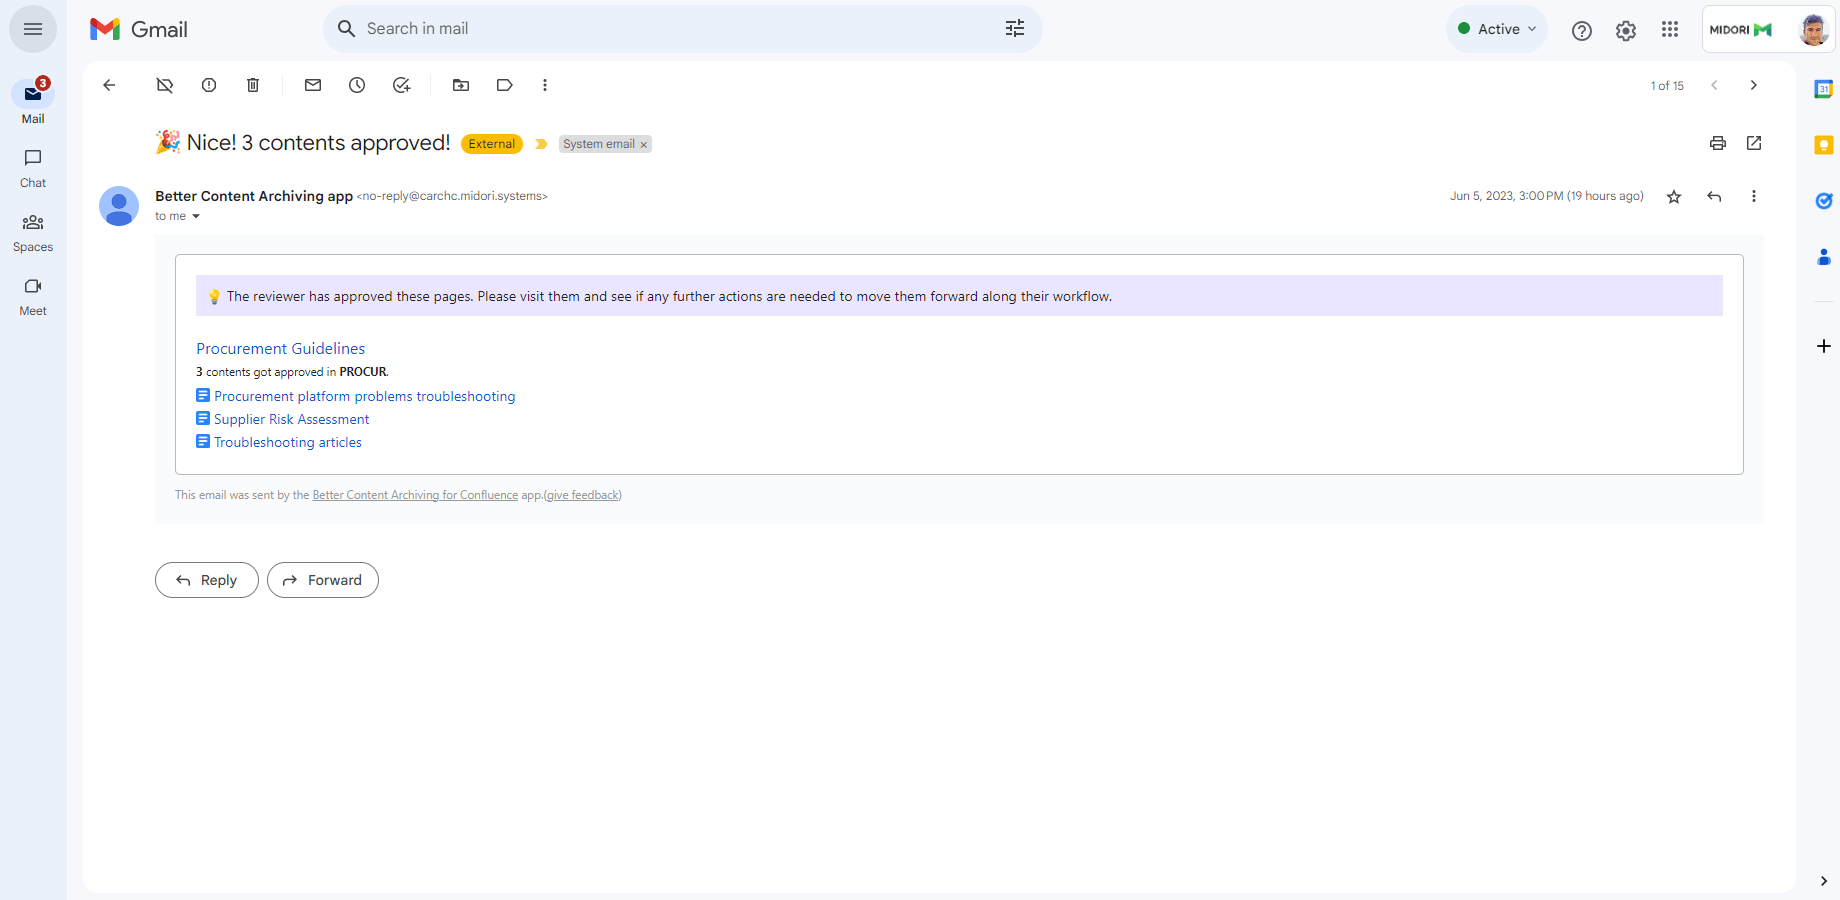Screen dimensions: 1840x900
Task: Expand the 'to me' recipient details
Action: click(x=195, y=215)
